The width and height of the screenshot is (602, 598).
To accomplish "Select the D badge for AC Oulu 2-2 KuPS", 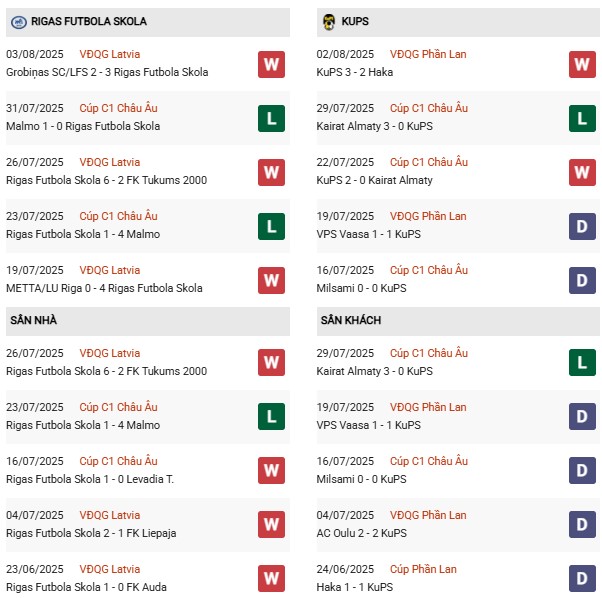I will pyautogui.click(x=582, y=524).
